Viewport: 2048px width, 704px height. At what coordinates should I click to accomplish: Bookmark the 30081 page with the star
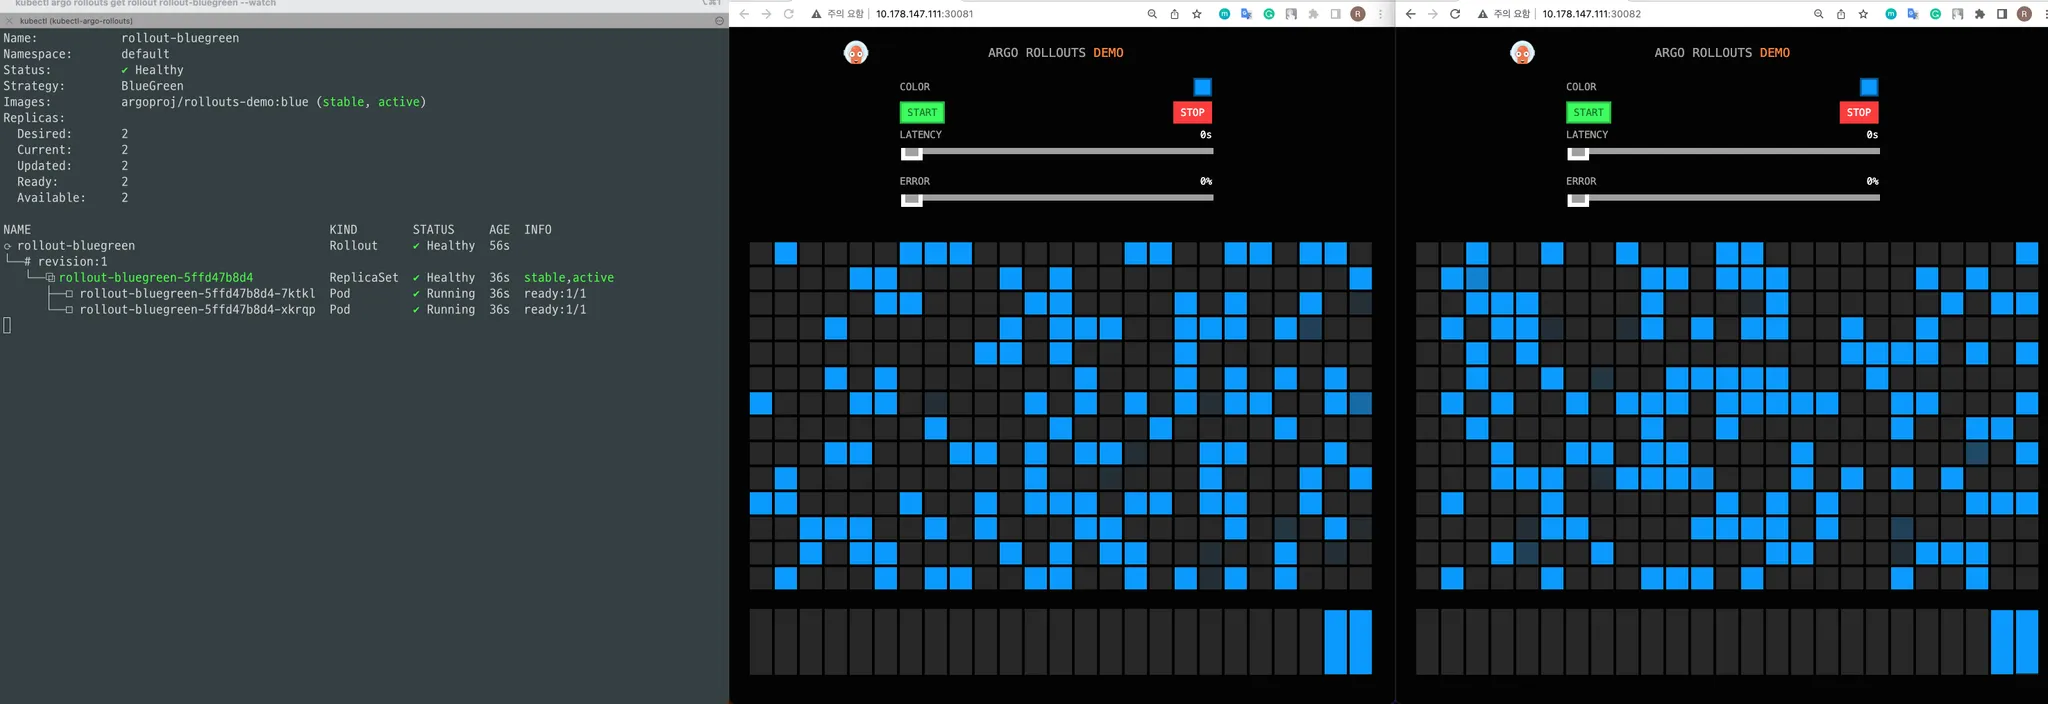tap(1197, 14)
